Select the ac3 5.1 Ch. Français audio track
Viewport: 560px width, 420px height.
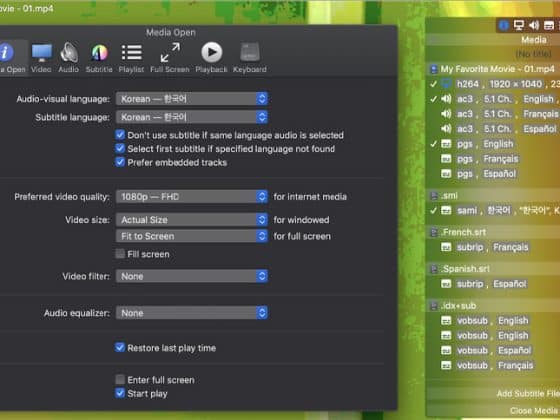(494, 114)
